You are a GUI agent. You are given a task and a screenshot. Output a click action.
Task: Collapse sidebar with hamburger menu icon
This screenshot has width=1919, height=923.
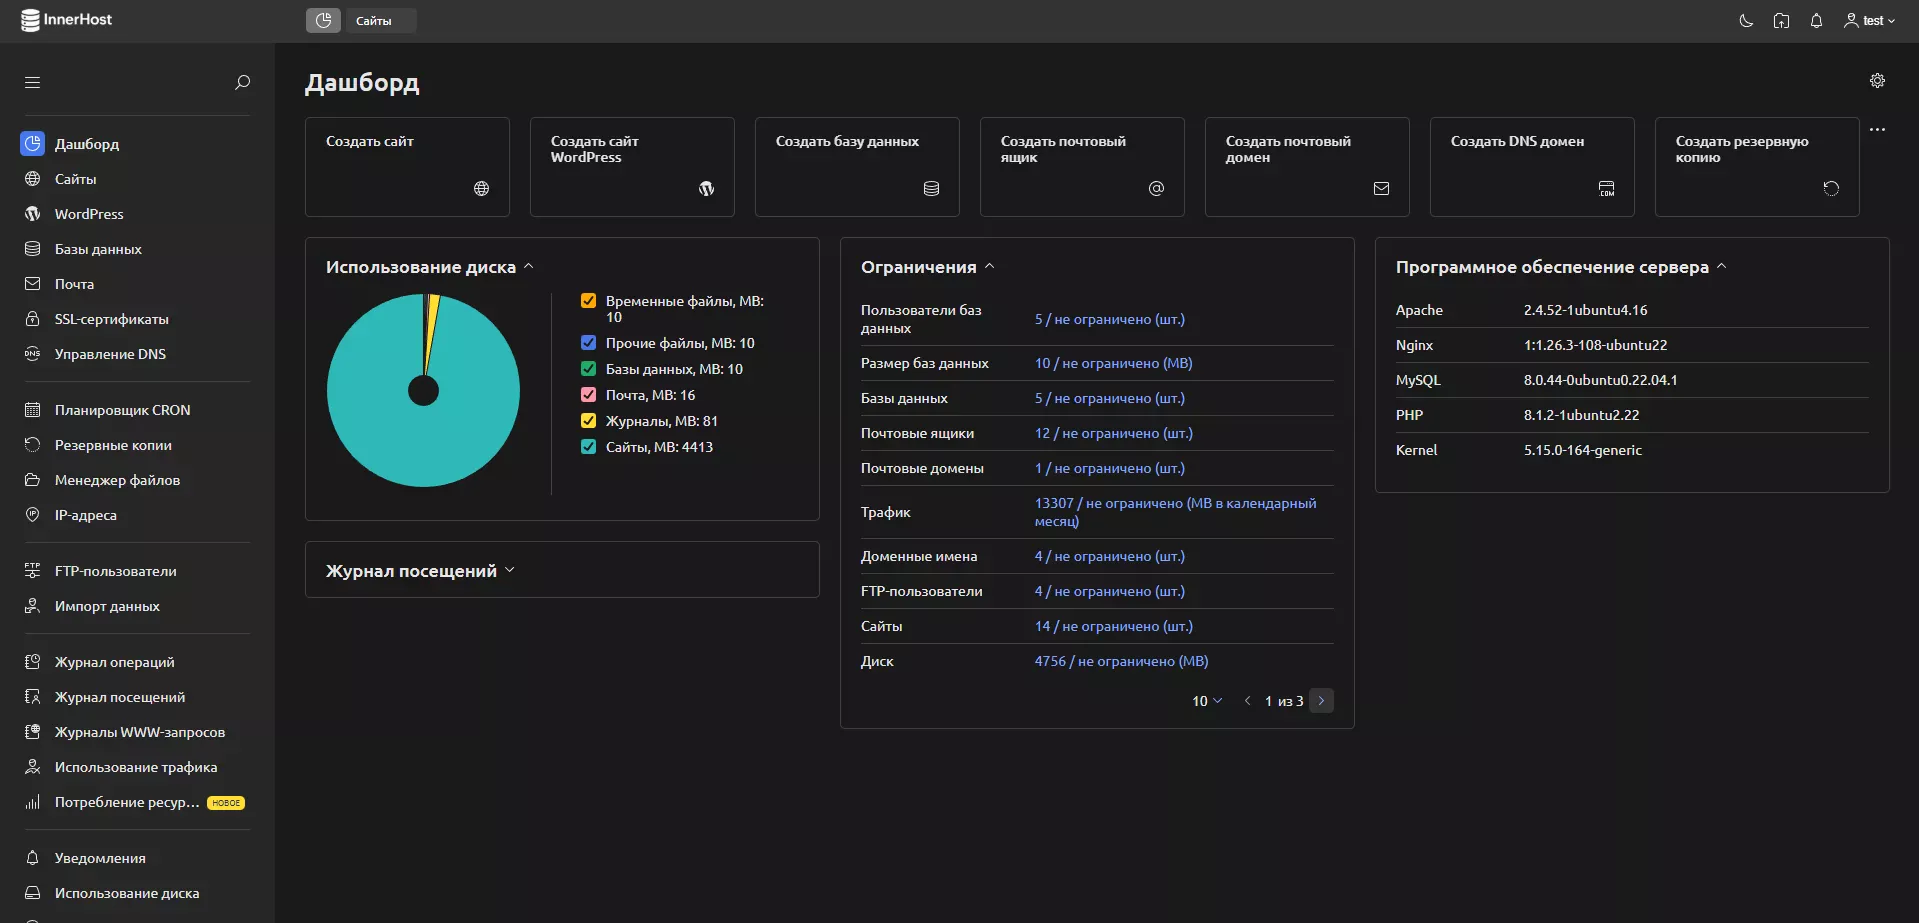click(32, 82)
